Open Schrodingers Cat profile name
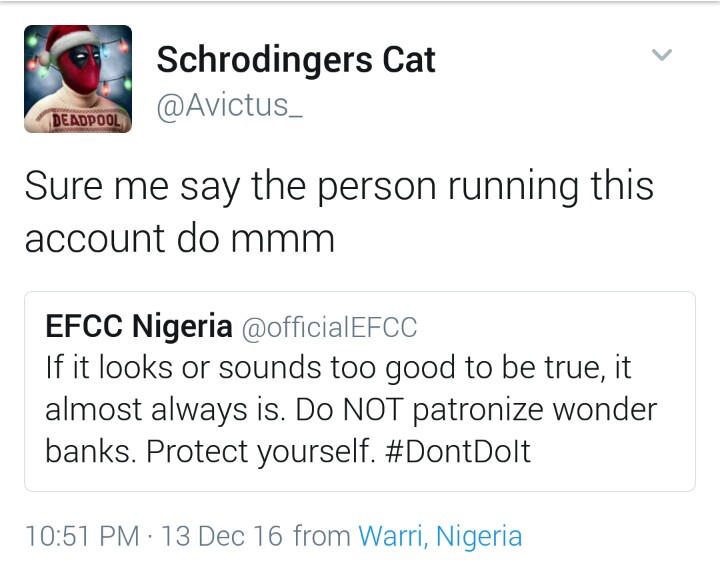720x571 pixels. (x=296, y=60)
